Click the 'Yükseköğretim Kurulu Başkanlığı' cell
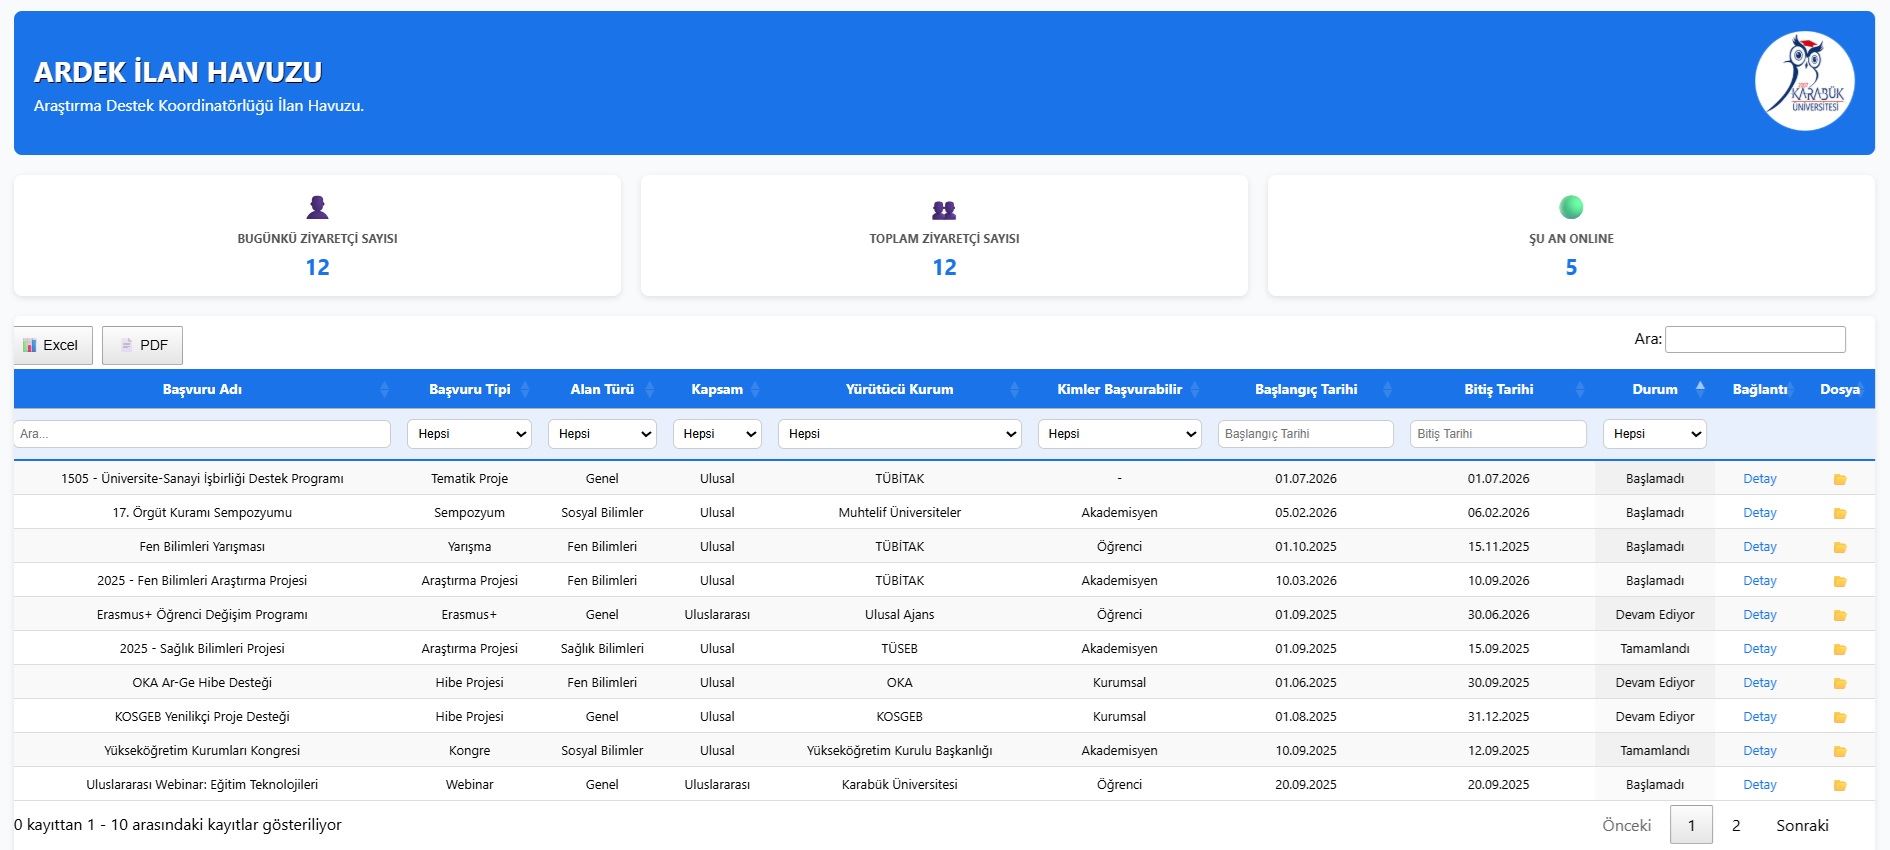This screenshot has width=1890, height=850. tap(900, 751)
